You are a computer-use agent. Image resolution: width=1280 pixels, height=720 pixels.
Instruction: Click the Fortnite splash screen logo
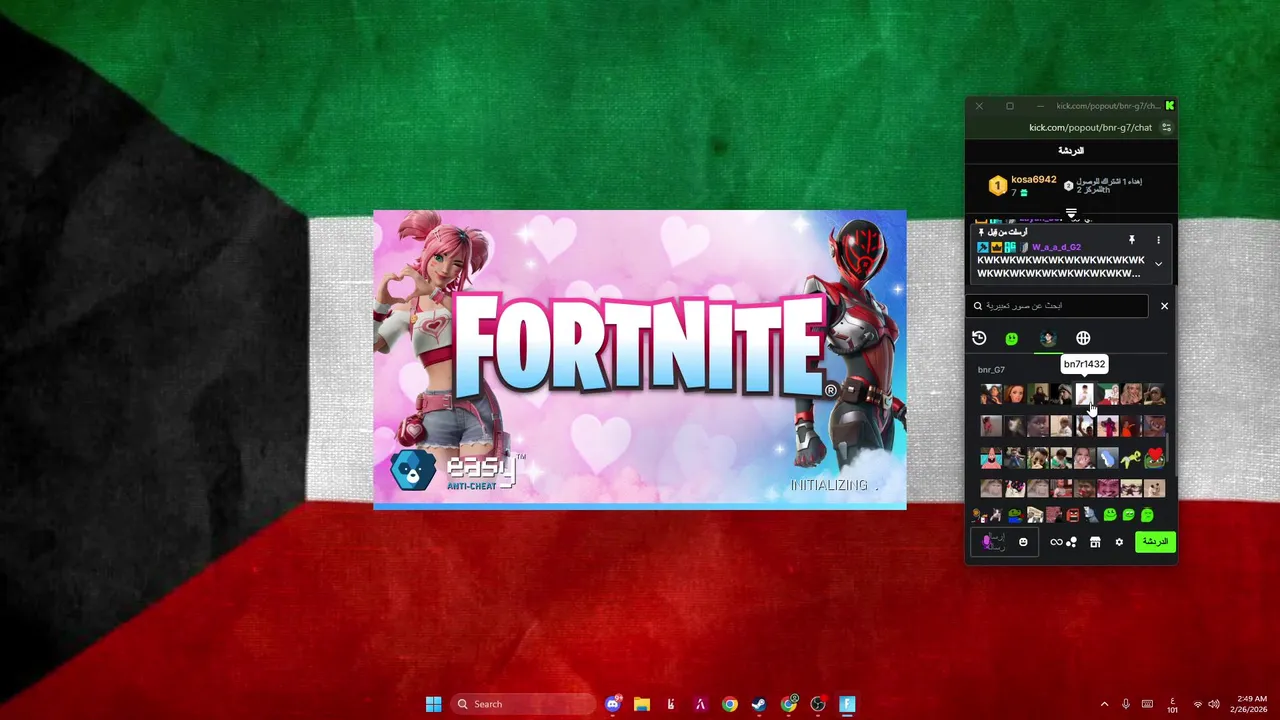(x=645, y=347)
